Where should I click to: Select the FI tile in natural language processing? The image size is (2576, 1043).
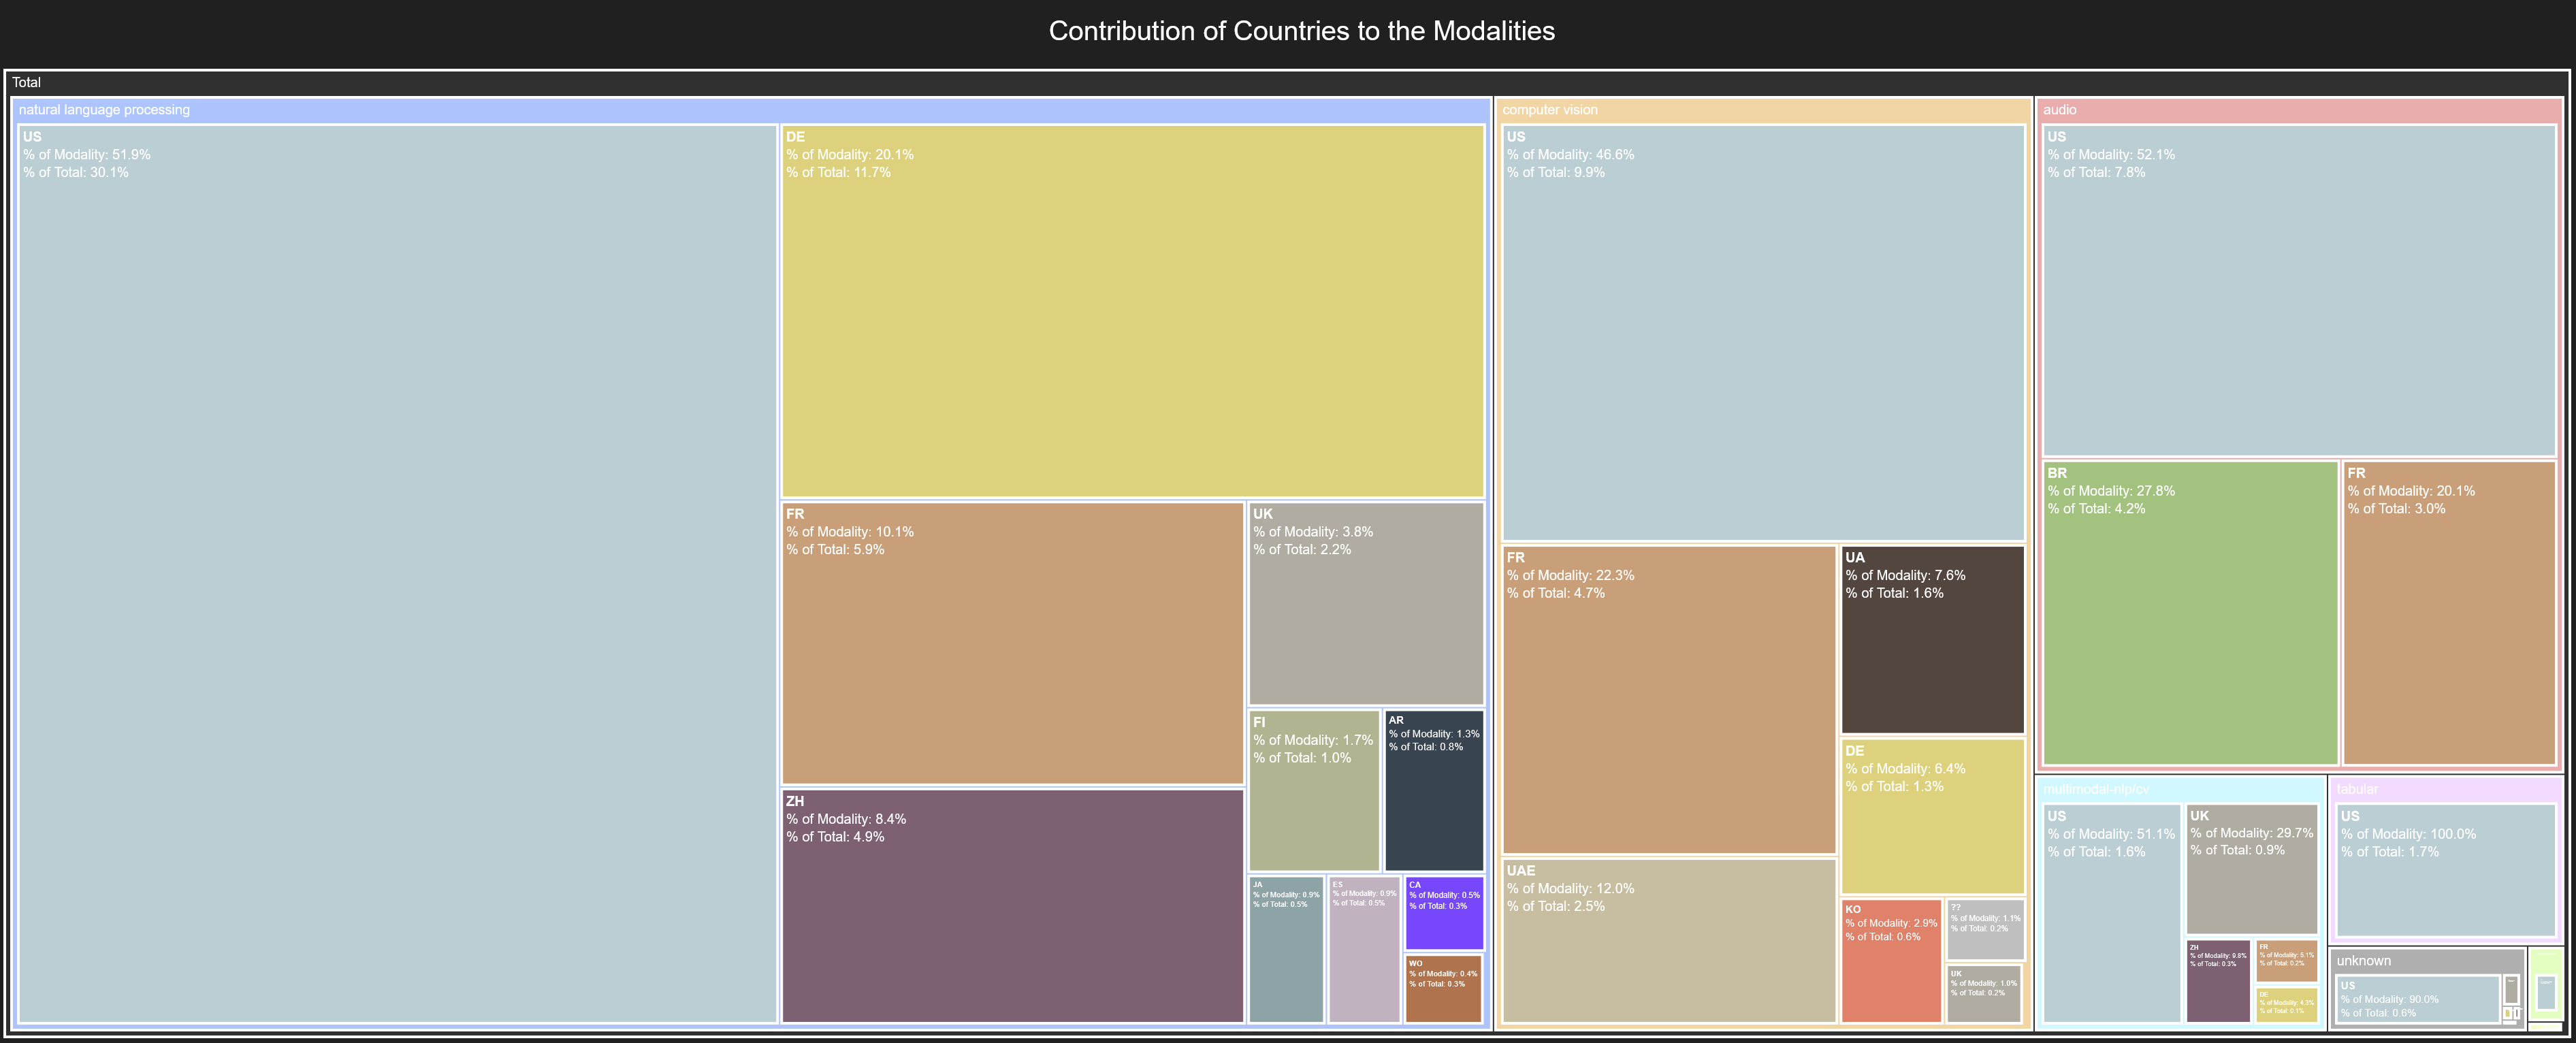[1313, 790]
